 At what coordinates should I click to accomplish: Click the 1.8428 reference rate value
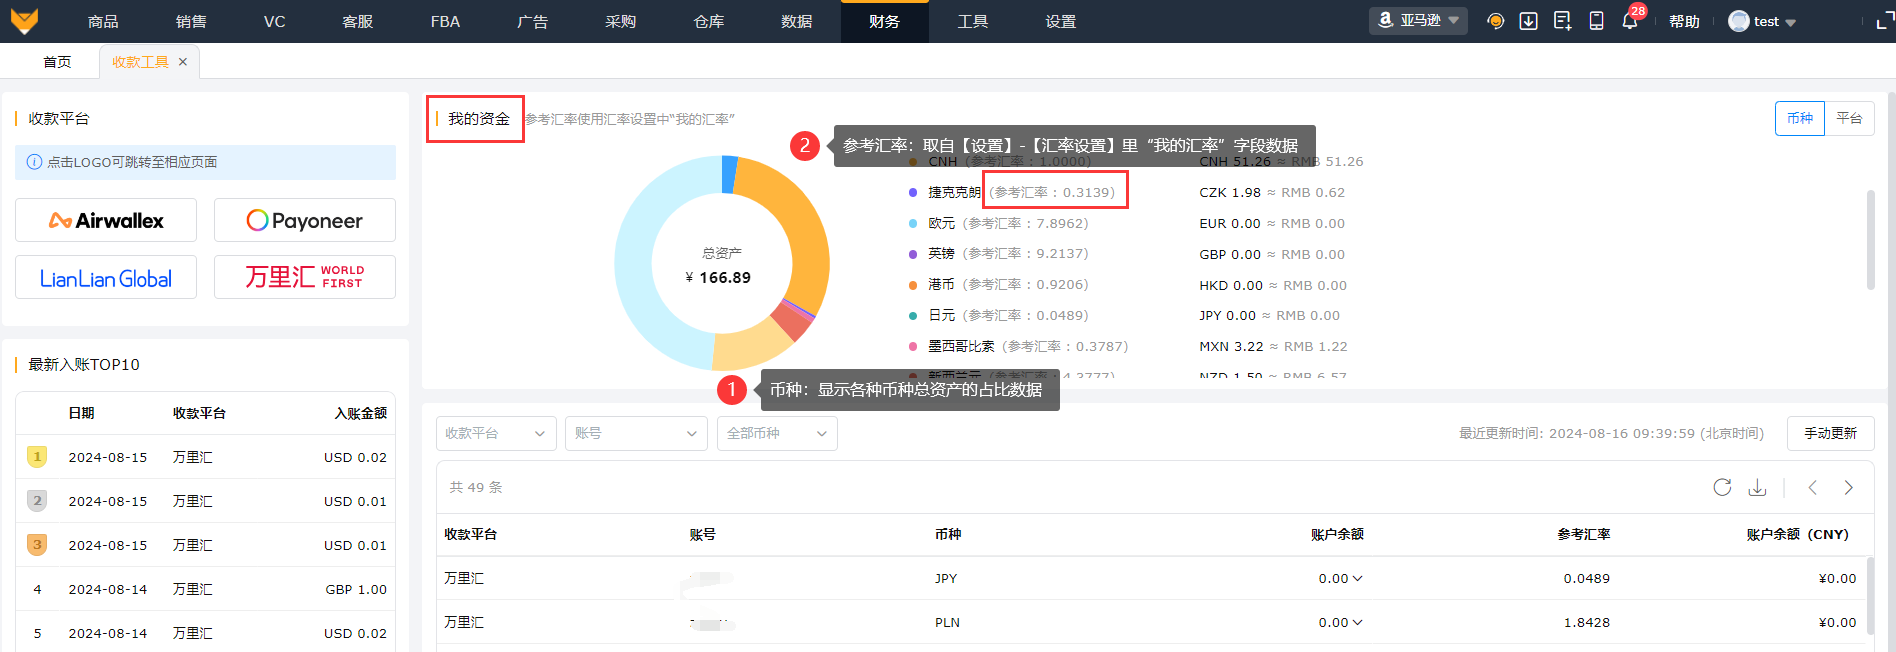click(1587, 622)
